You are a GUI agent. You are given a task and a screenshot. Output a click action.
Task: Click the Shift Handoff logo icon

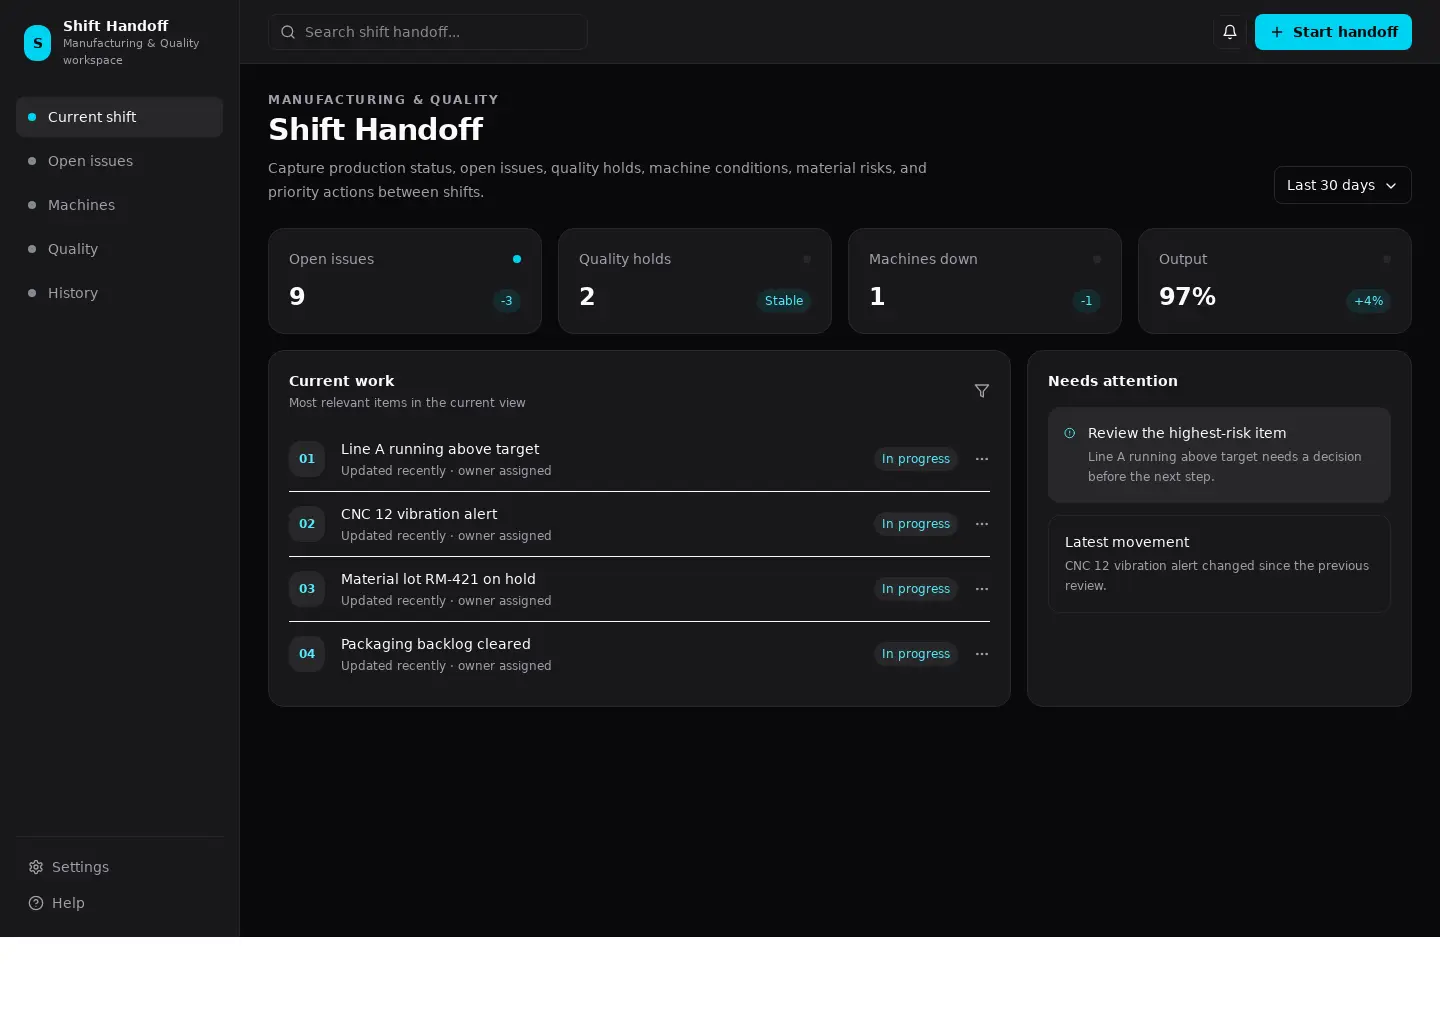(x=37, y=43)
